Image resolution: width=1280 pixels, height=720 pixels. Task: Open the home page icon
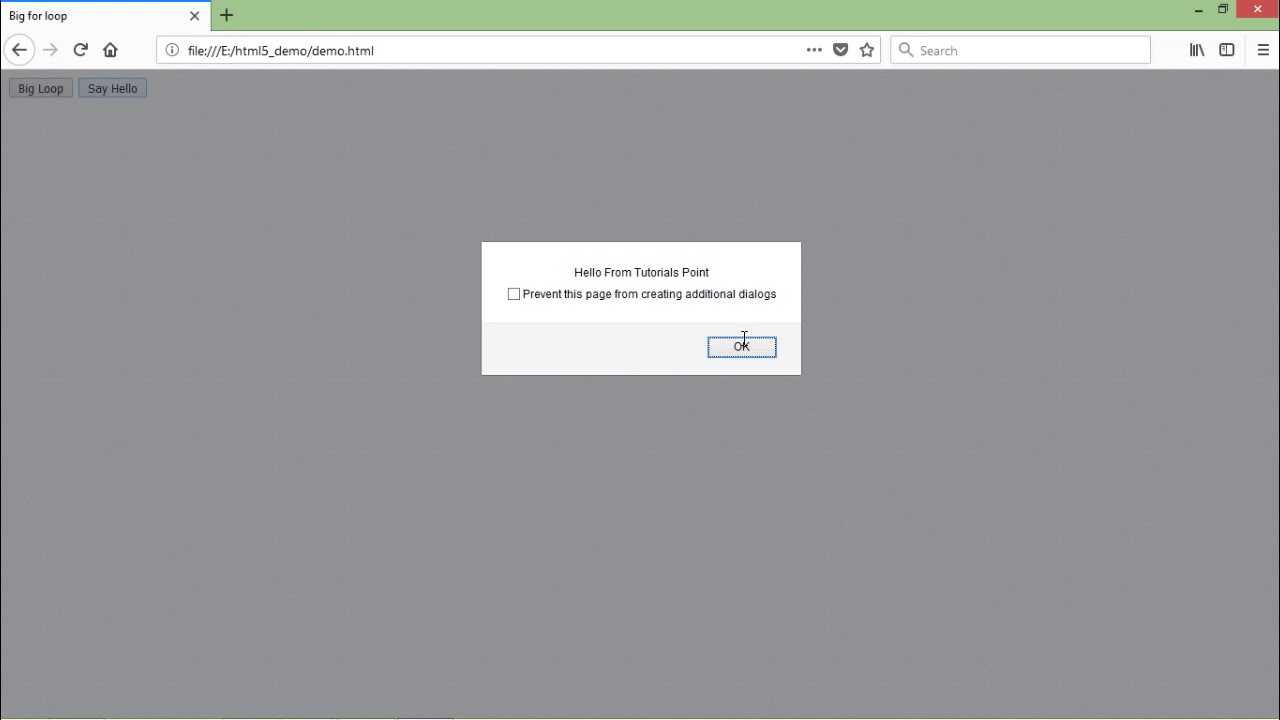pyautogui.click(x=110, y=50)
